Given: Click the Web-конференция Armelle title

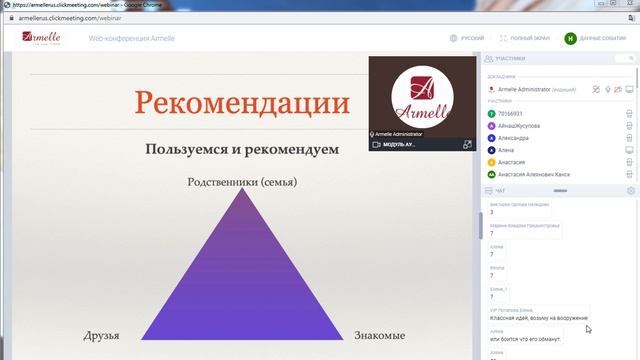Looking at the screenshot, I should pos(131,38).
